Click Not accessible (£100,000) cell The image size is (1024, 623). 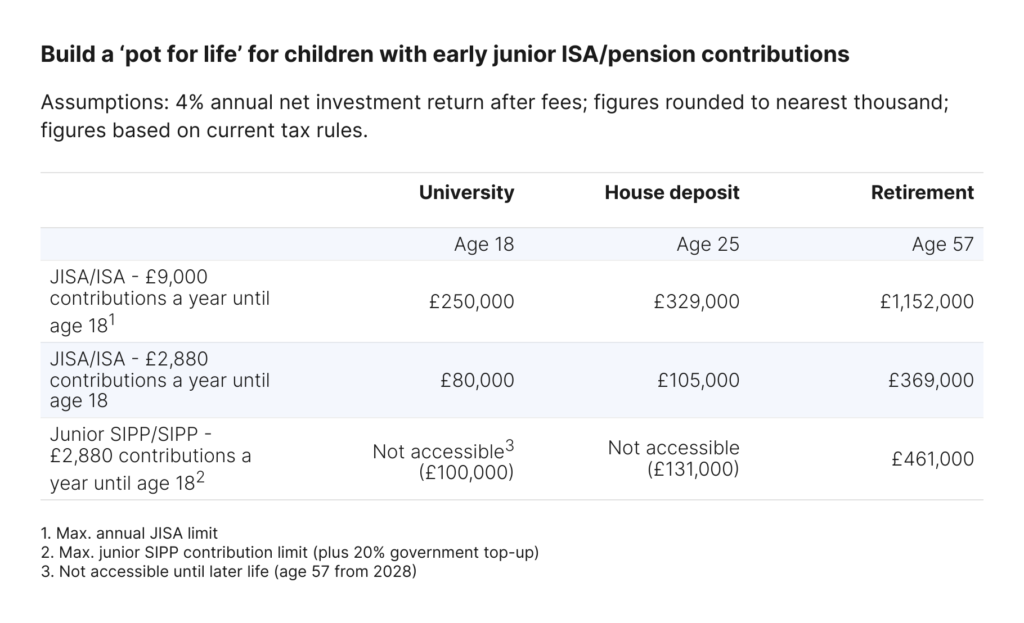click(443, 460)
